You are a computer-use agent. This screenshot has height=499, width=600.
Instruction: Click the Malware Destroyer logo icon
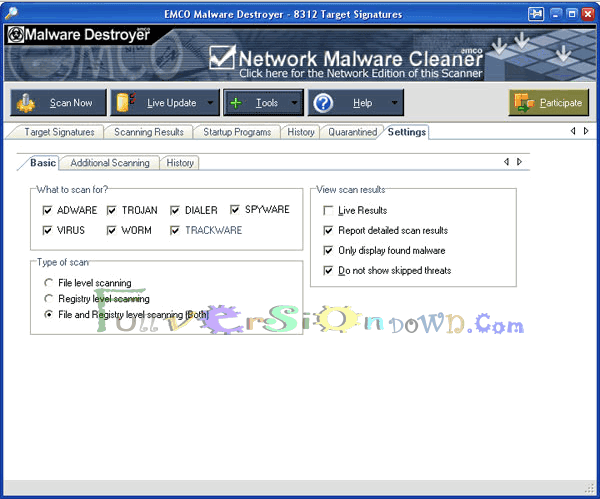(x=16, y=35)
